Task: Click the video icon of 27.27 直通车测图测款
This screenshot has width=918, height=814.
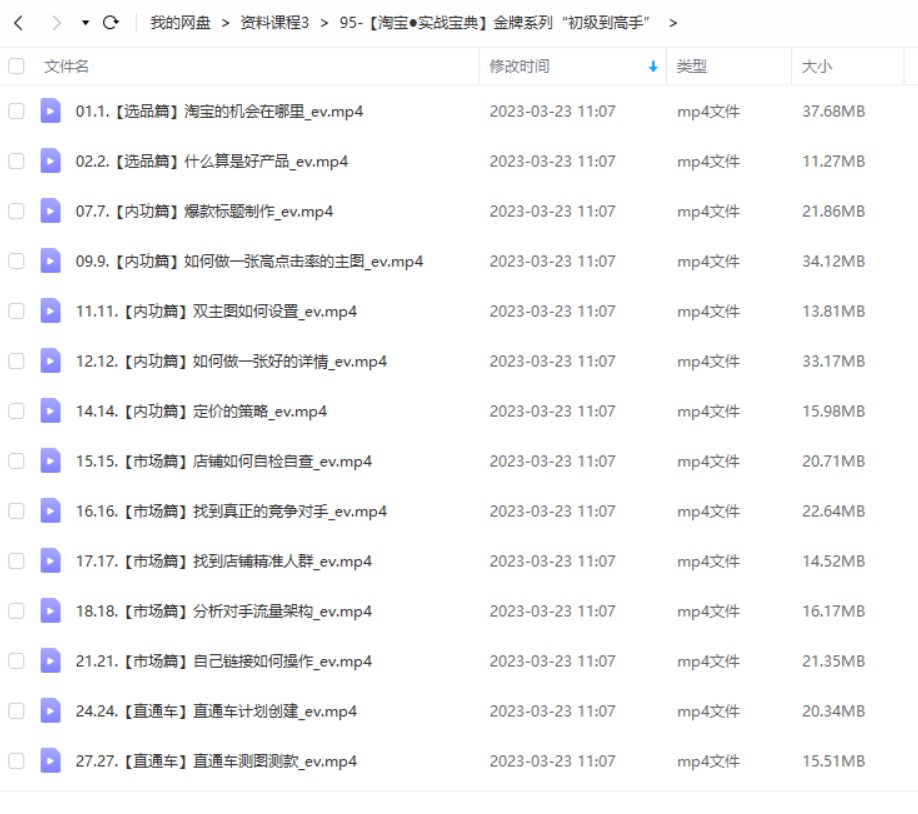Action: coord(50,761)
